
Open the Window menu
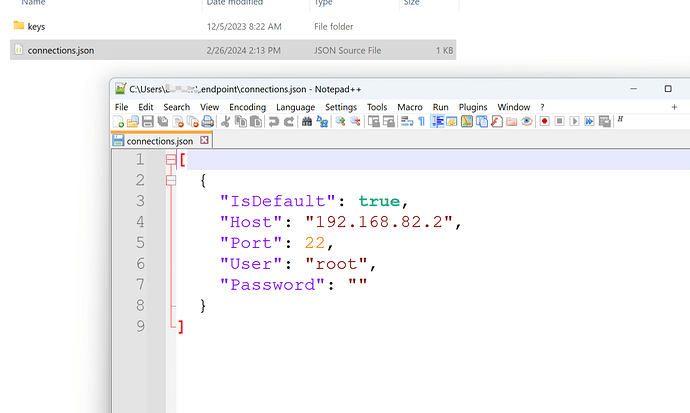coord(514,107)
